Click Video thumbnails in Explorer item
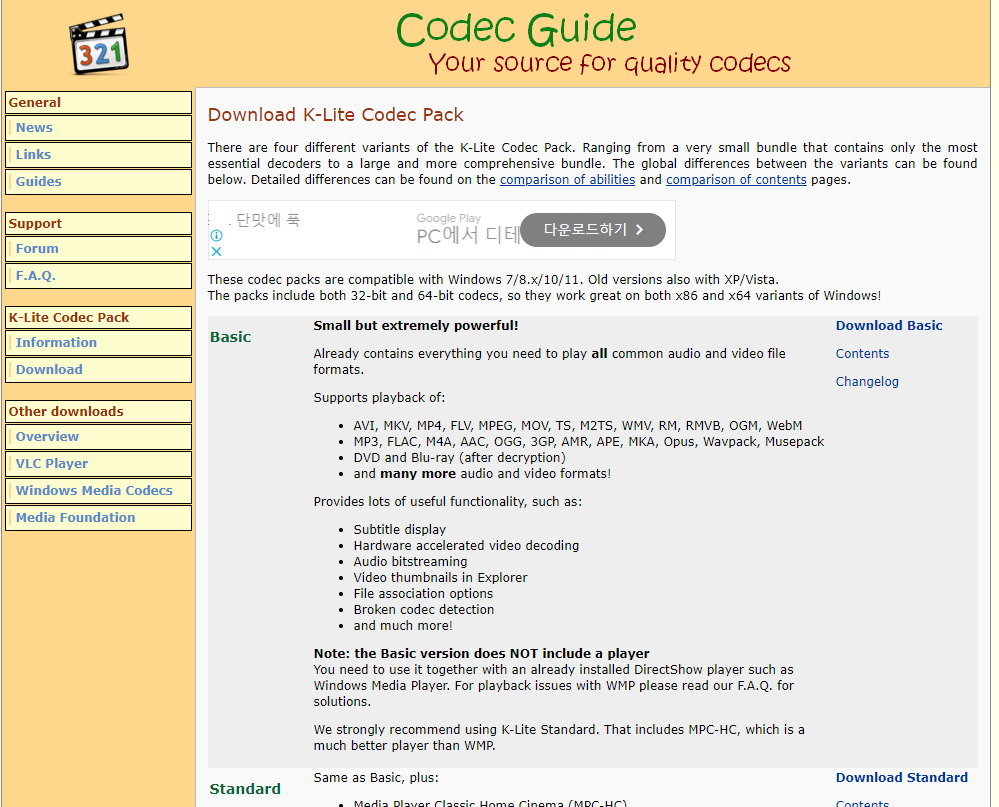 point(440,577)
